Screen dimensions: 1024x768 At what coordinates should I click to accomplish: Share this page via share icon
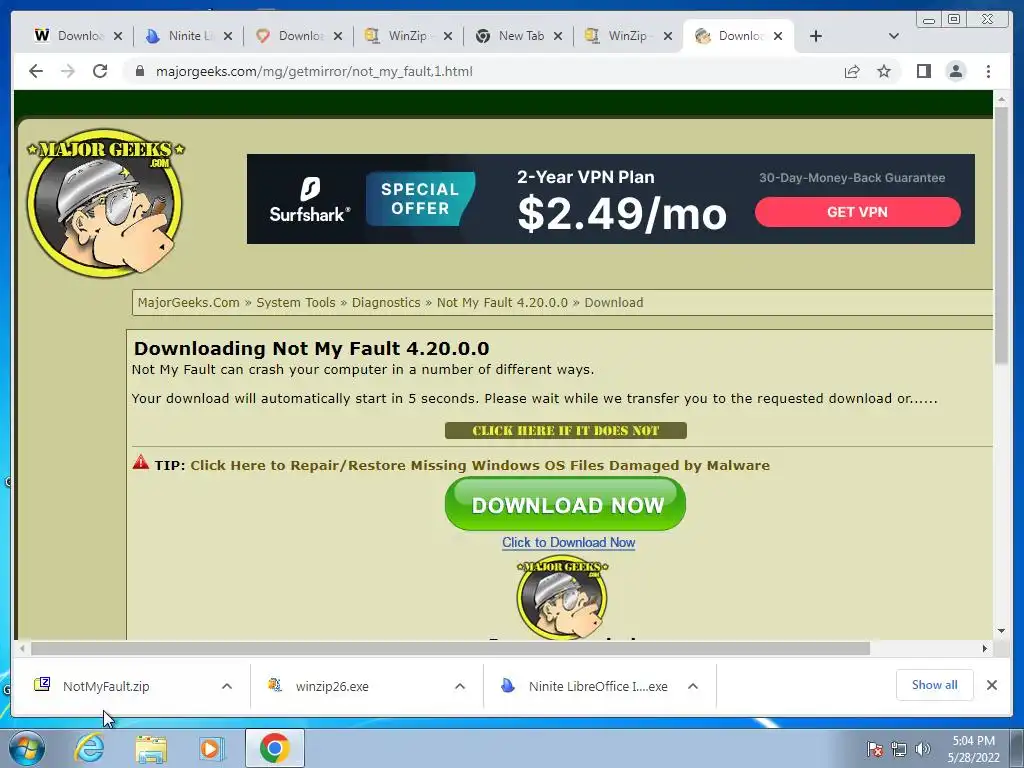click(x=852, y=71)
